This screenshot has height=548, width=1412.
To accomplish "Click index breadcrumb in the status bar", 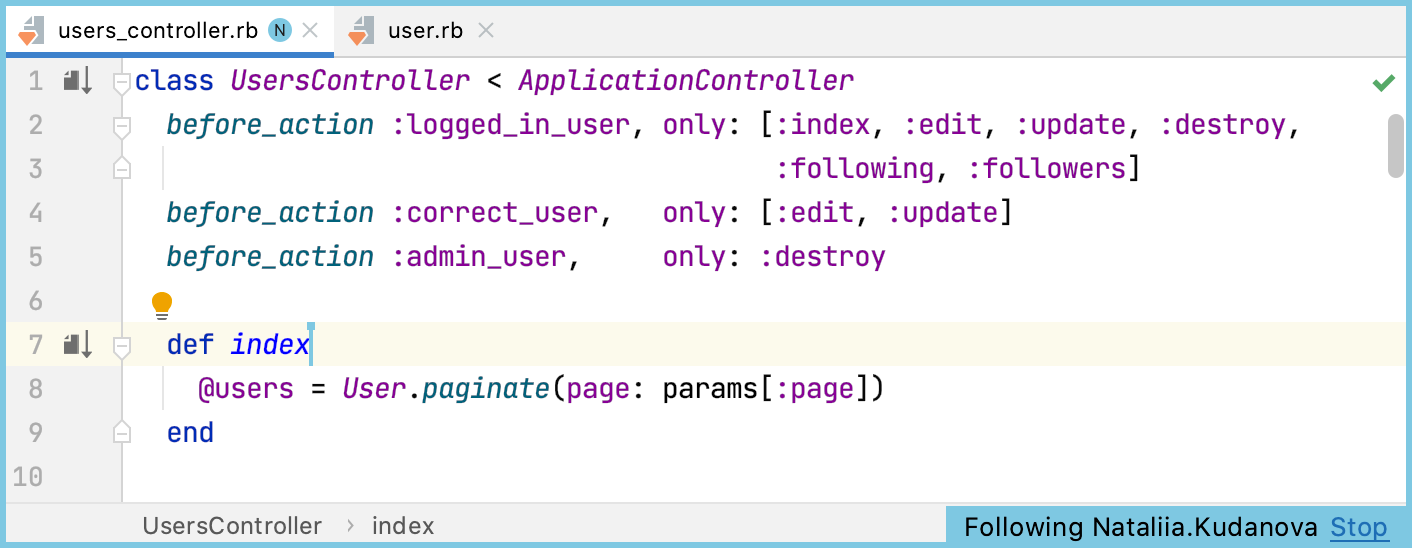I will (403, 526).
